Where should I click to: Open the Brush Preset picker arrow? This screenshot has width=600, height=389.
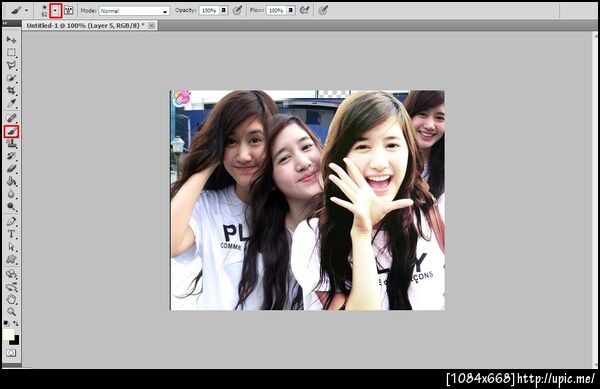56,11
